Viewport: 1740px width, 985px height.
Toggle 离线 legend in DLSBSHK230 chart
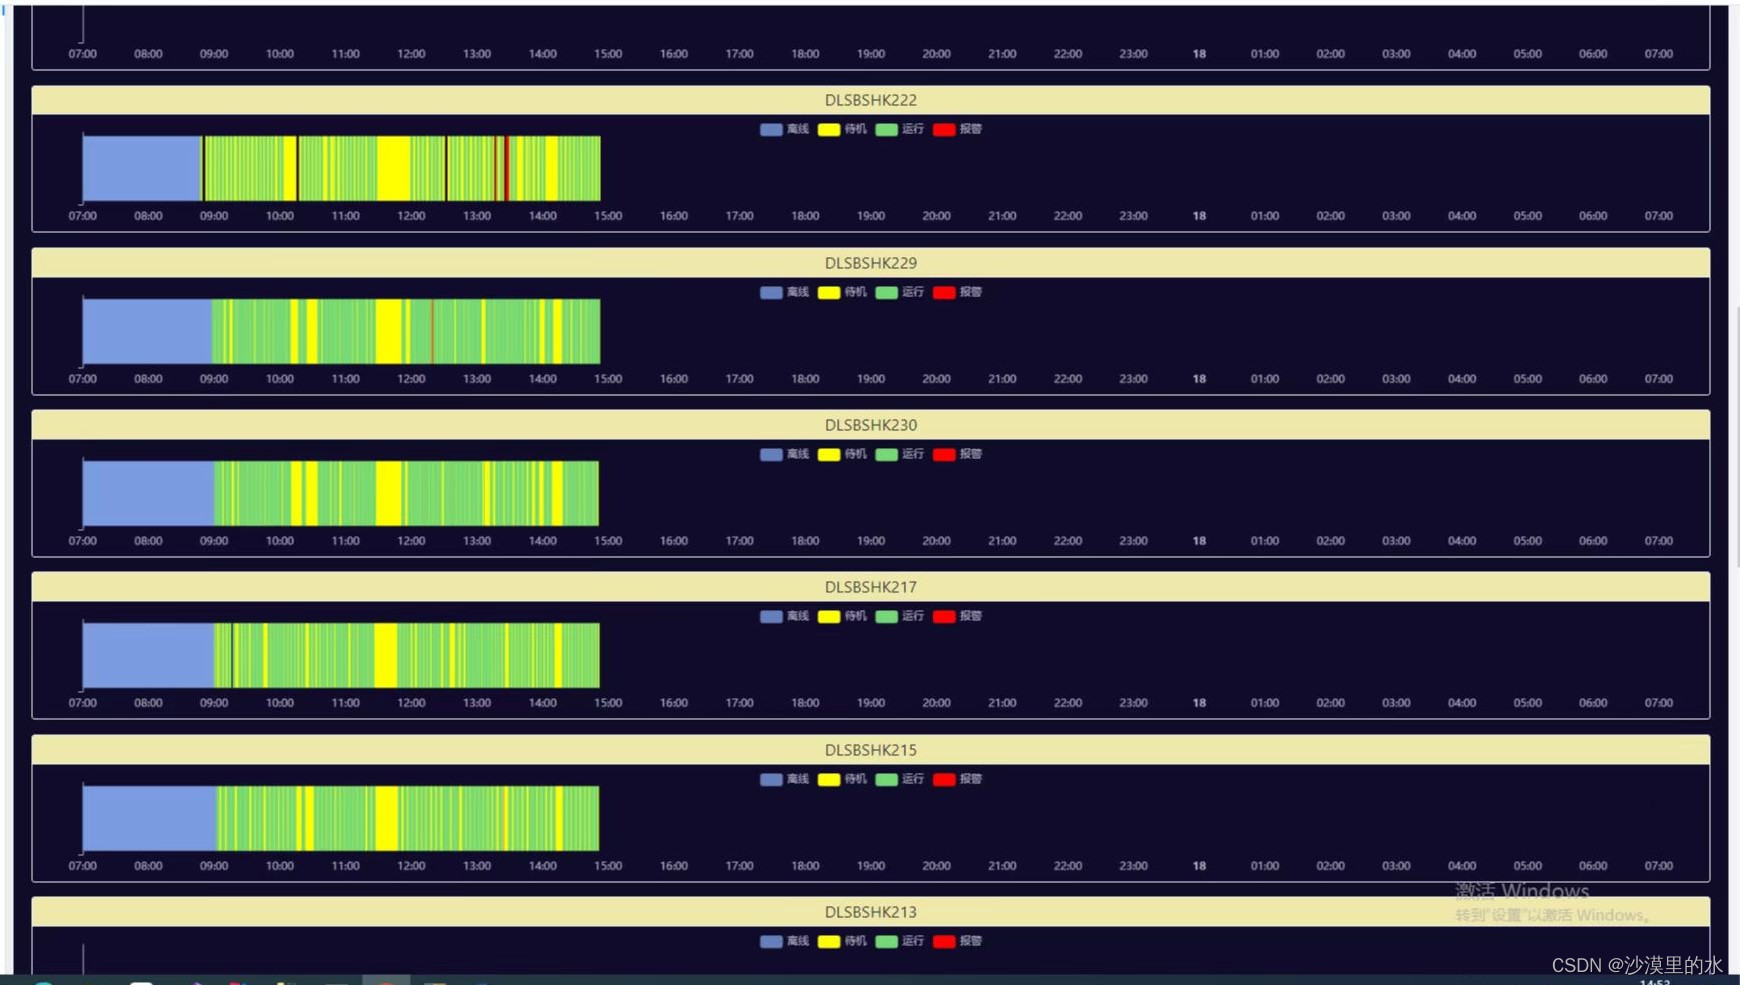coord(785,454)
